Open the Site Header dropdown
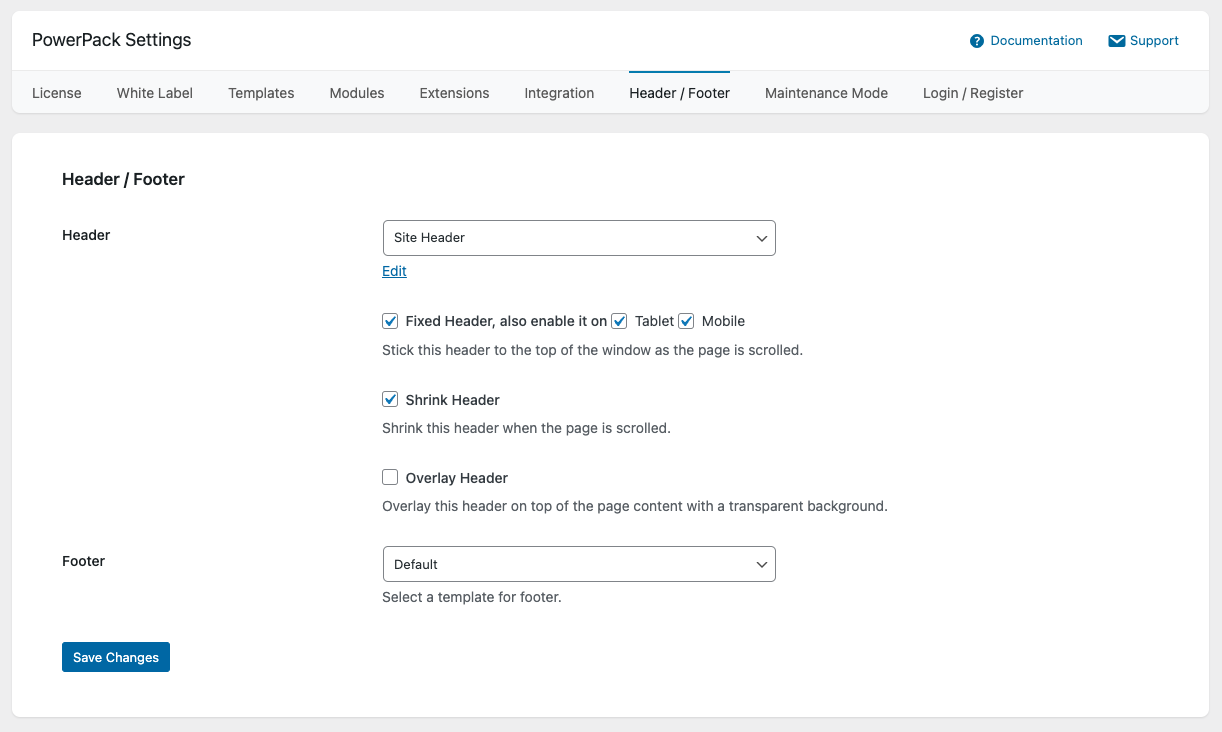The image size is (1222, 732). tap(579, 238)
